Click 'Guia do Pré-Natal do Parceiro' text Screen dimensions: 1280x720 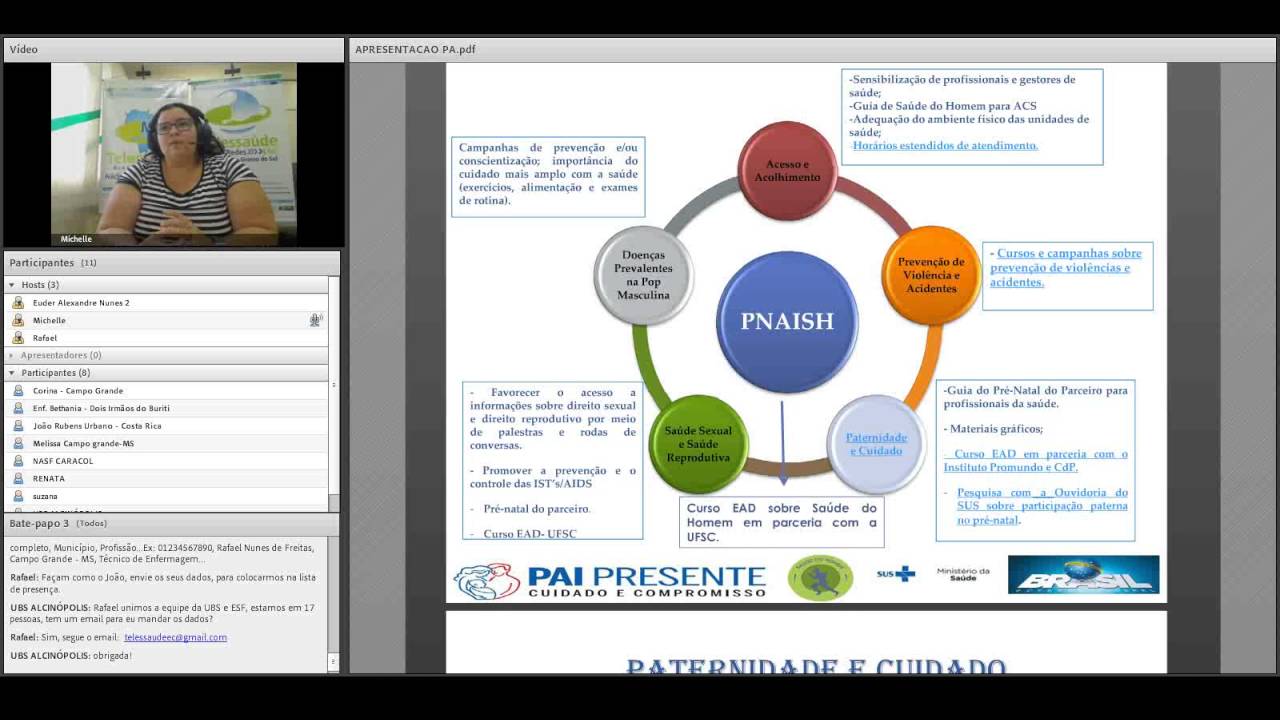point(1034,397)
